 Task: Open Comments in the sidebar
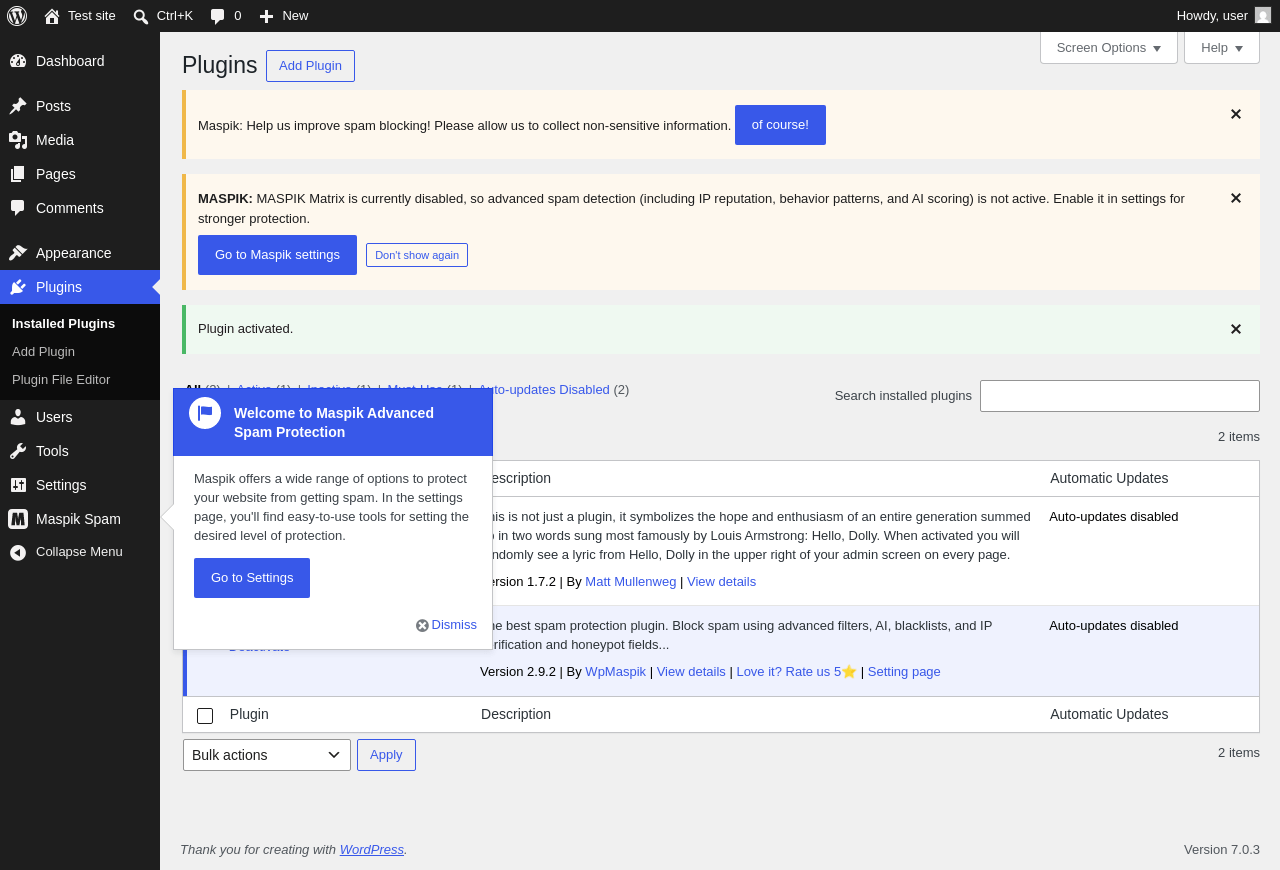80,208
